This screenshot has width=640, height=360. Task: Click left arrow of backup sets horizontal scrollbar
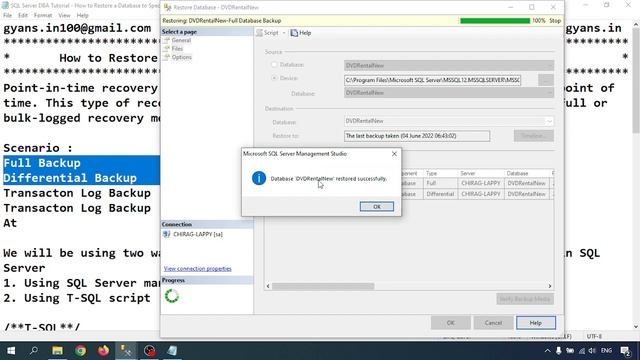tap(268, 286)
